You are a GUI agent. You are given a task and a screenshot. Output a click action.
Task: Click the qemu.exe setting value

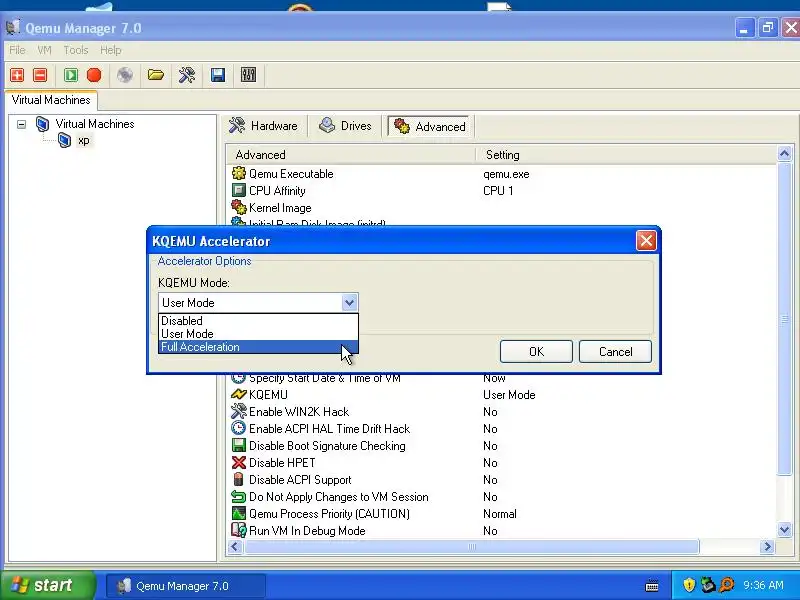506,174
